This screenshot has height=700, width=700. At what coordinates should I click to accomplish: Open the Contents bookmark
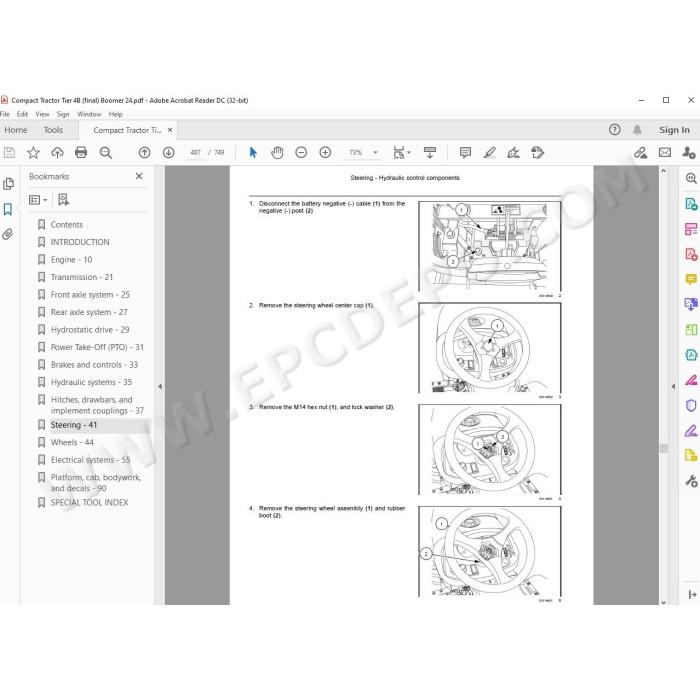click(67, 225)
